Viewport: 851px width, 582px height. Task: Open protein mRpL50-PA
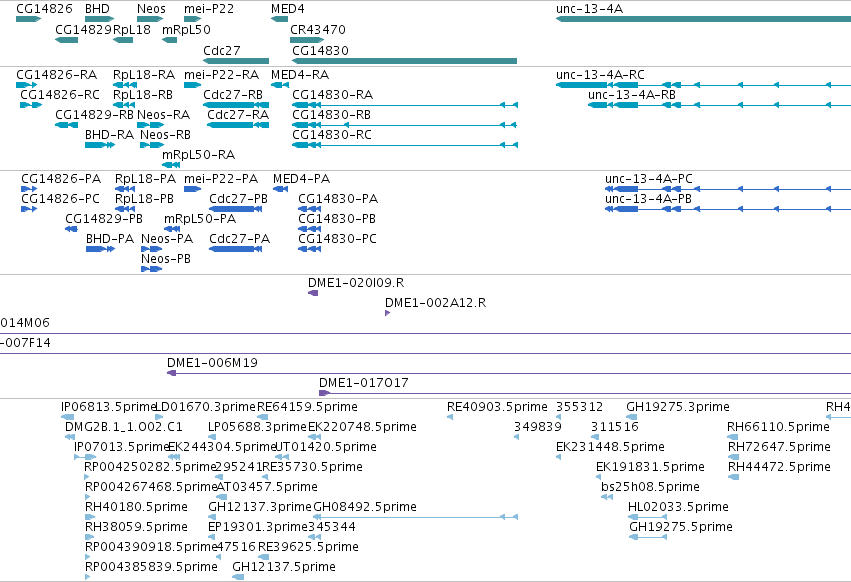(x=200, y=219)
